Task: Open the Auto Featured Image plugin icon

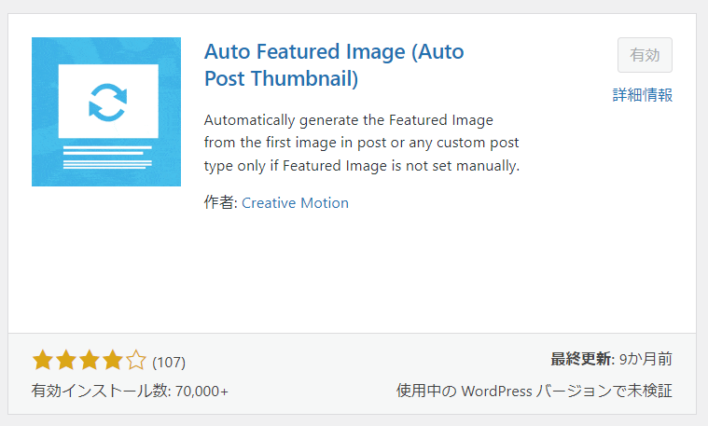Action: [106, 112]
